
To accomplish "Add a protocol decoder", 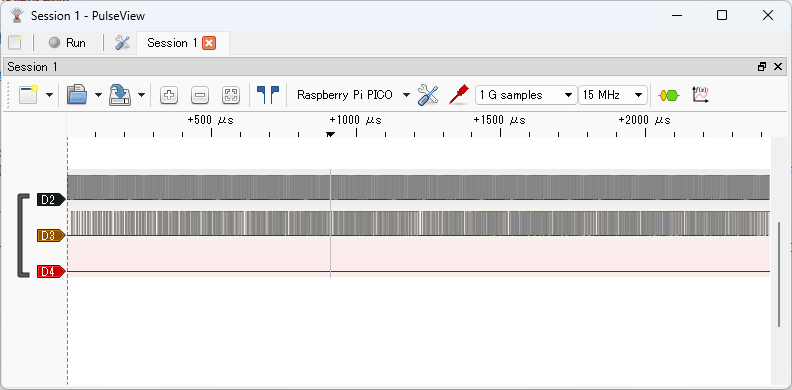I will click(669, 95).
